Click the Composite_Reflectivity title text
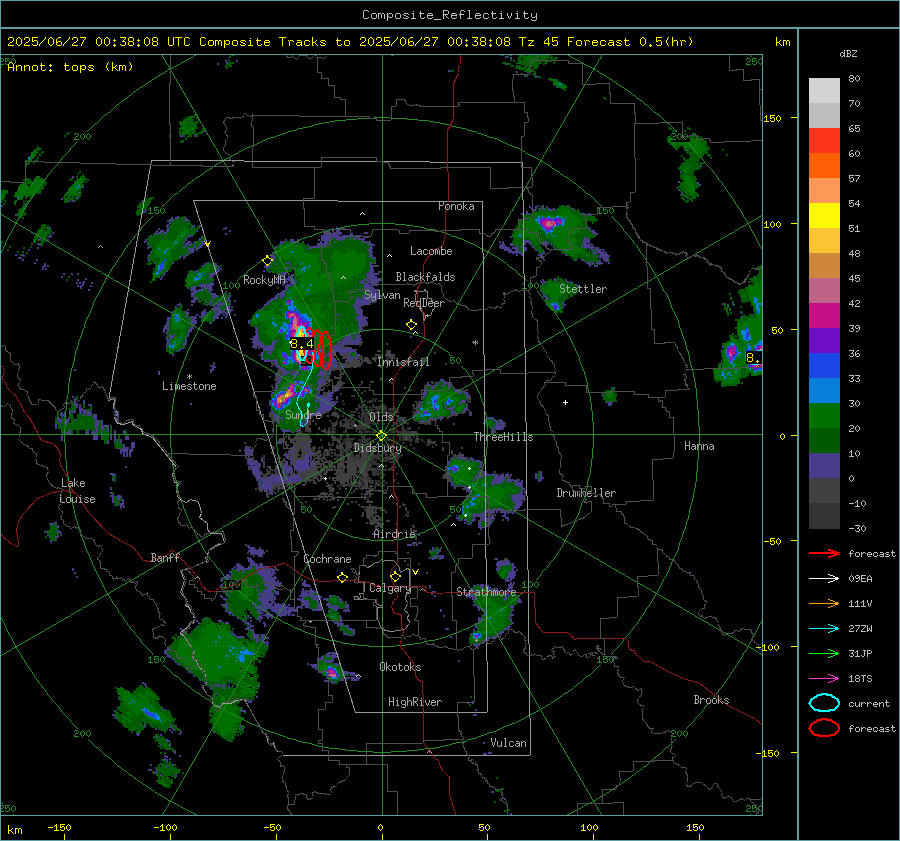The height and width of the screenshot is (841, 900). (x=450, y=15)
